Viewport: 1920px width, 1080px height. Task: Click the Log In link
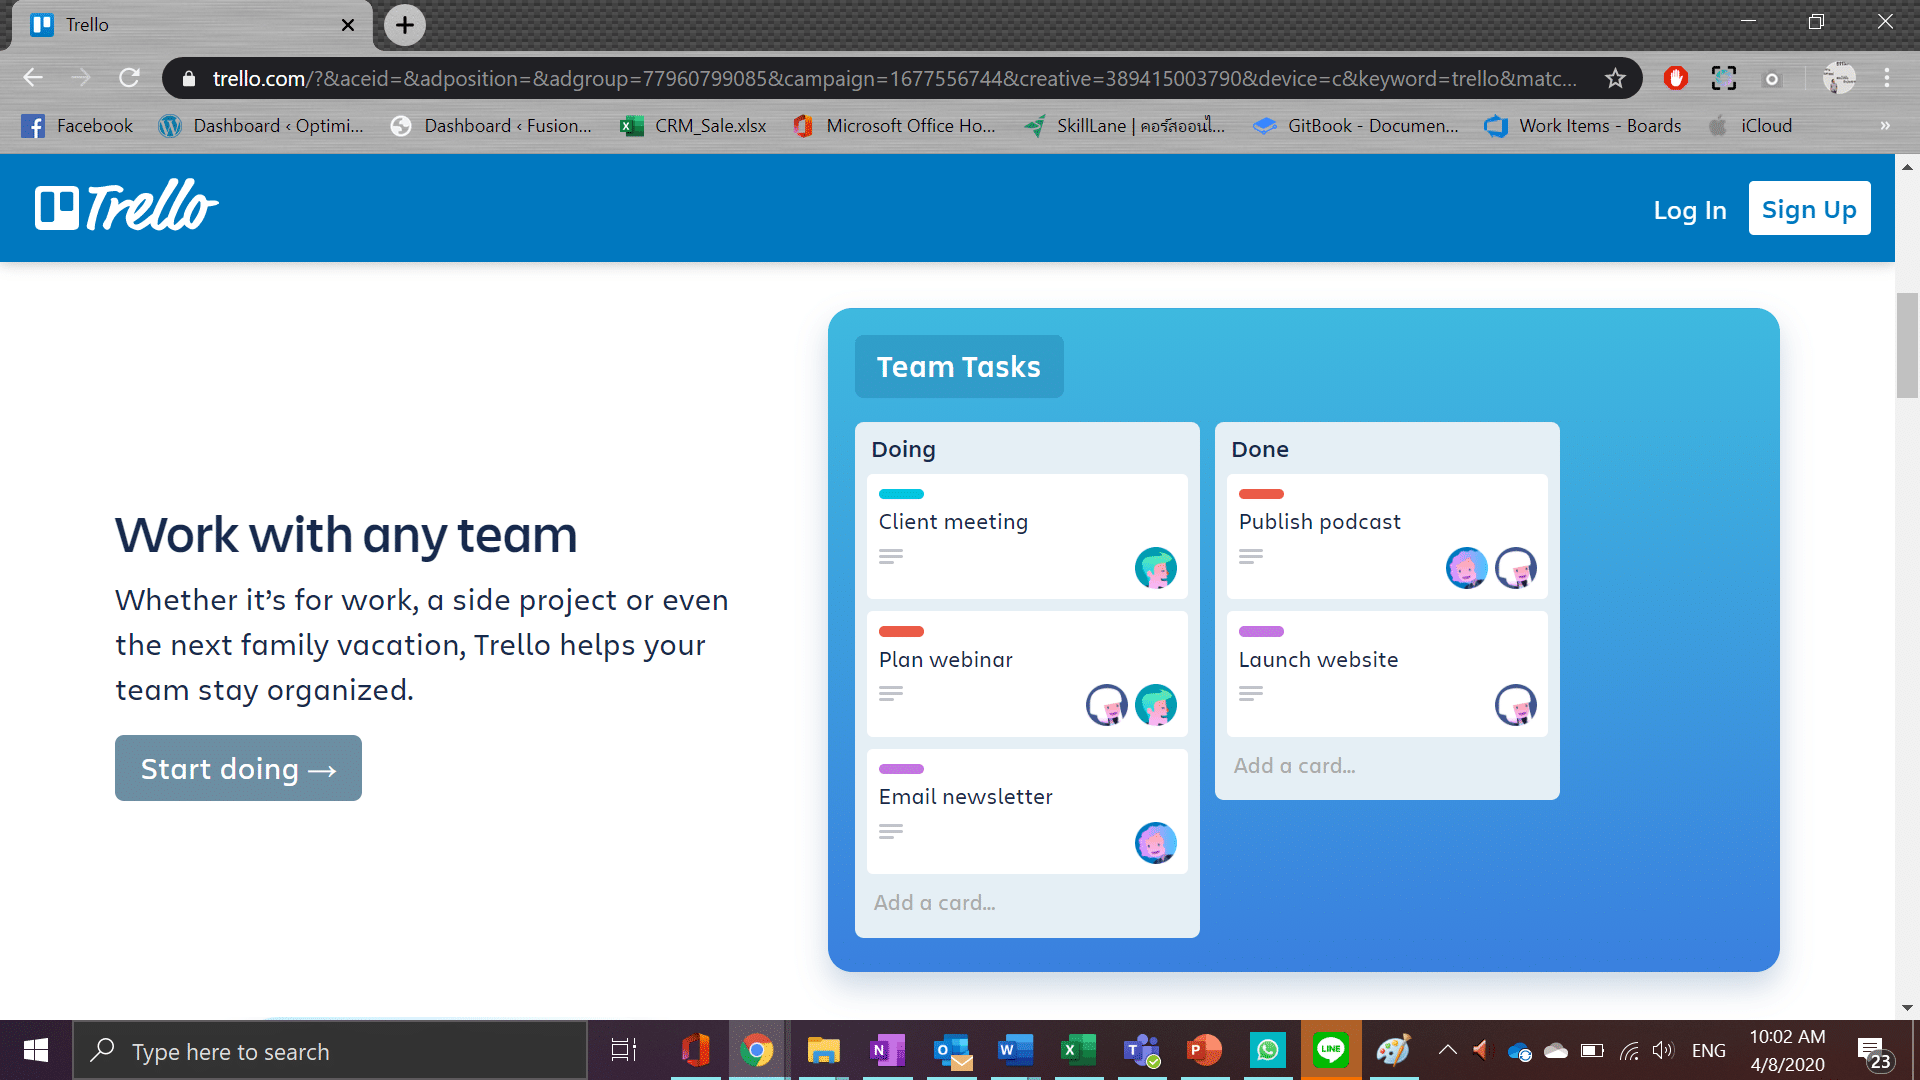click(x=1690, y=210)
